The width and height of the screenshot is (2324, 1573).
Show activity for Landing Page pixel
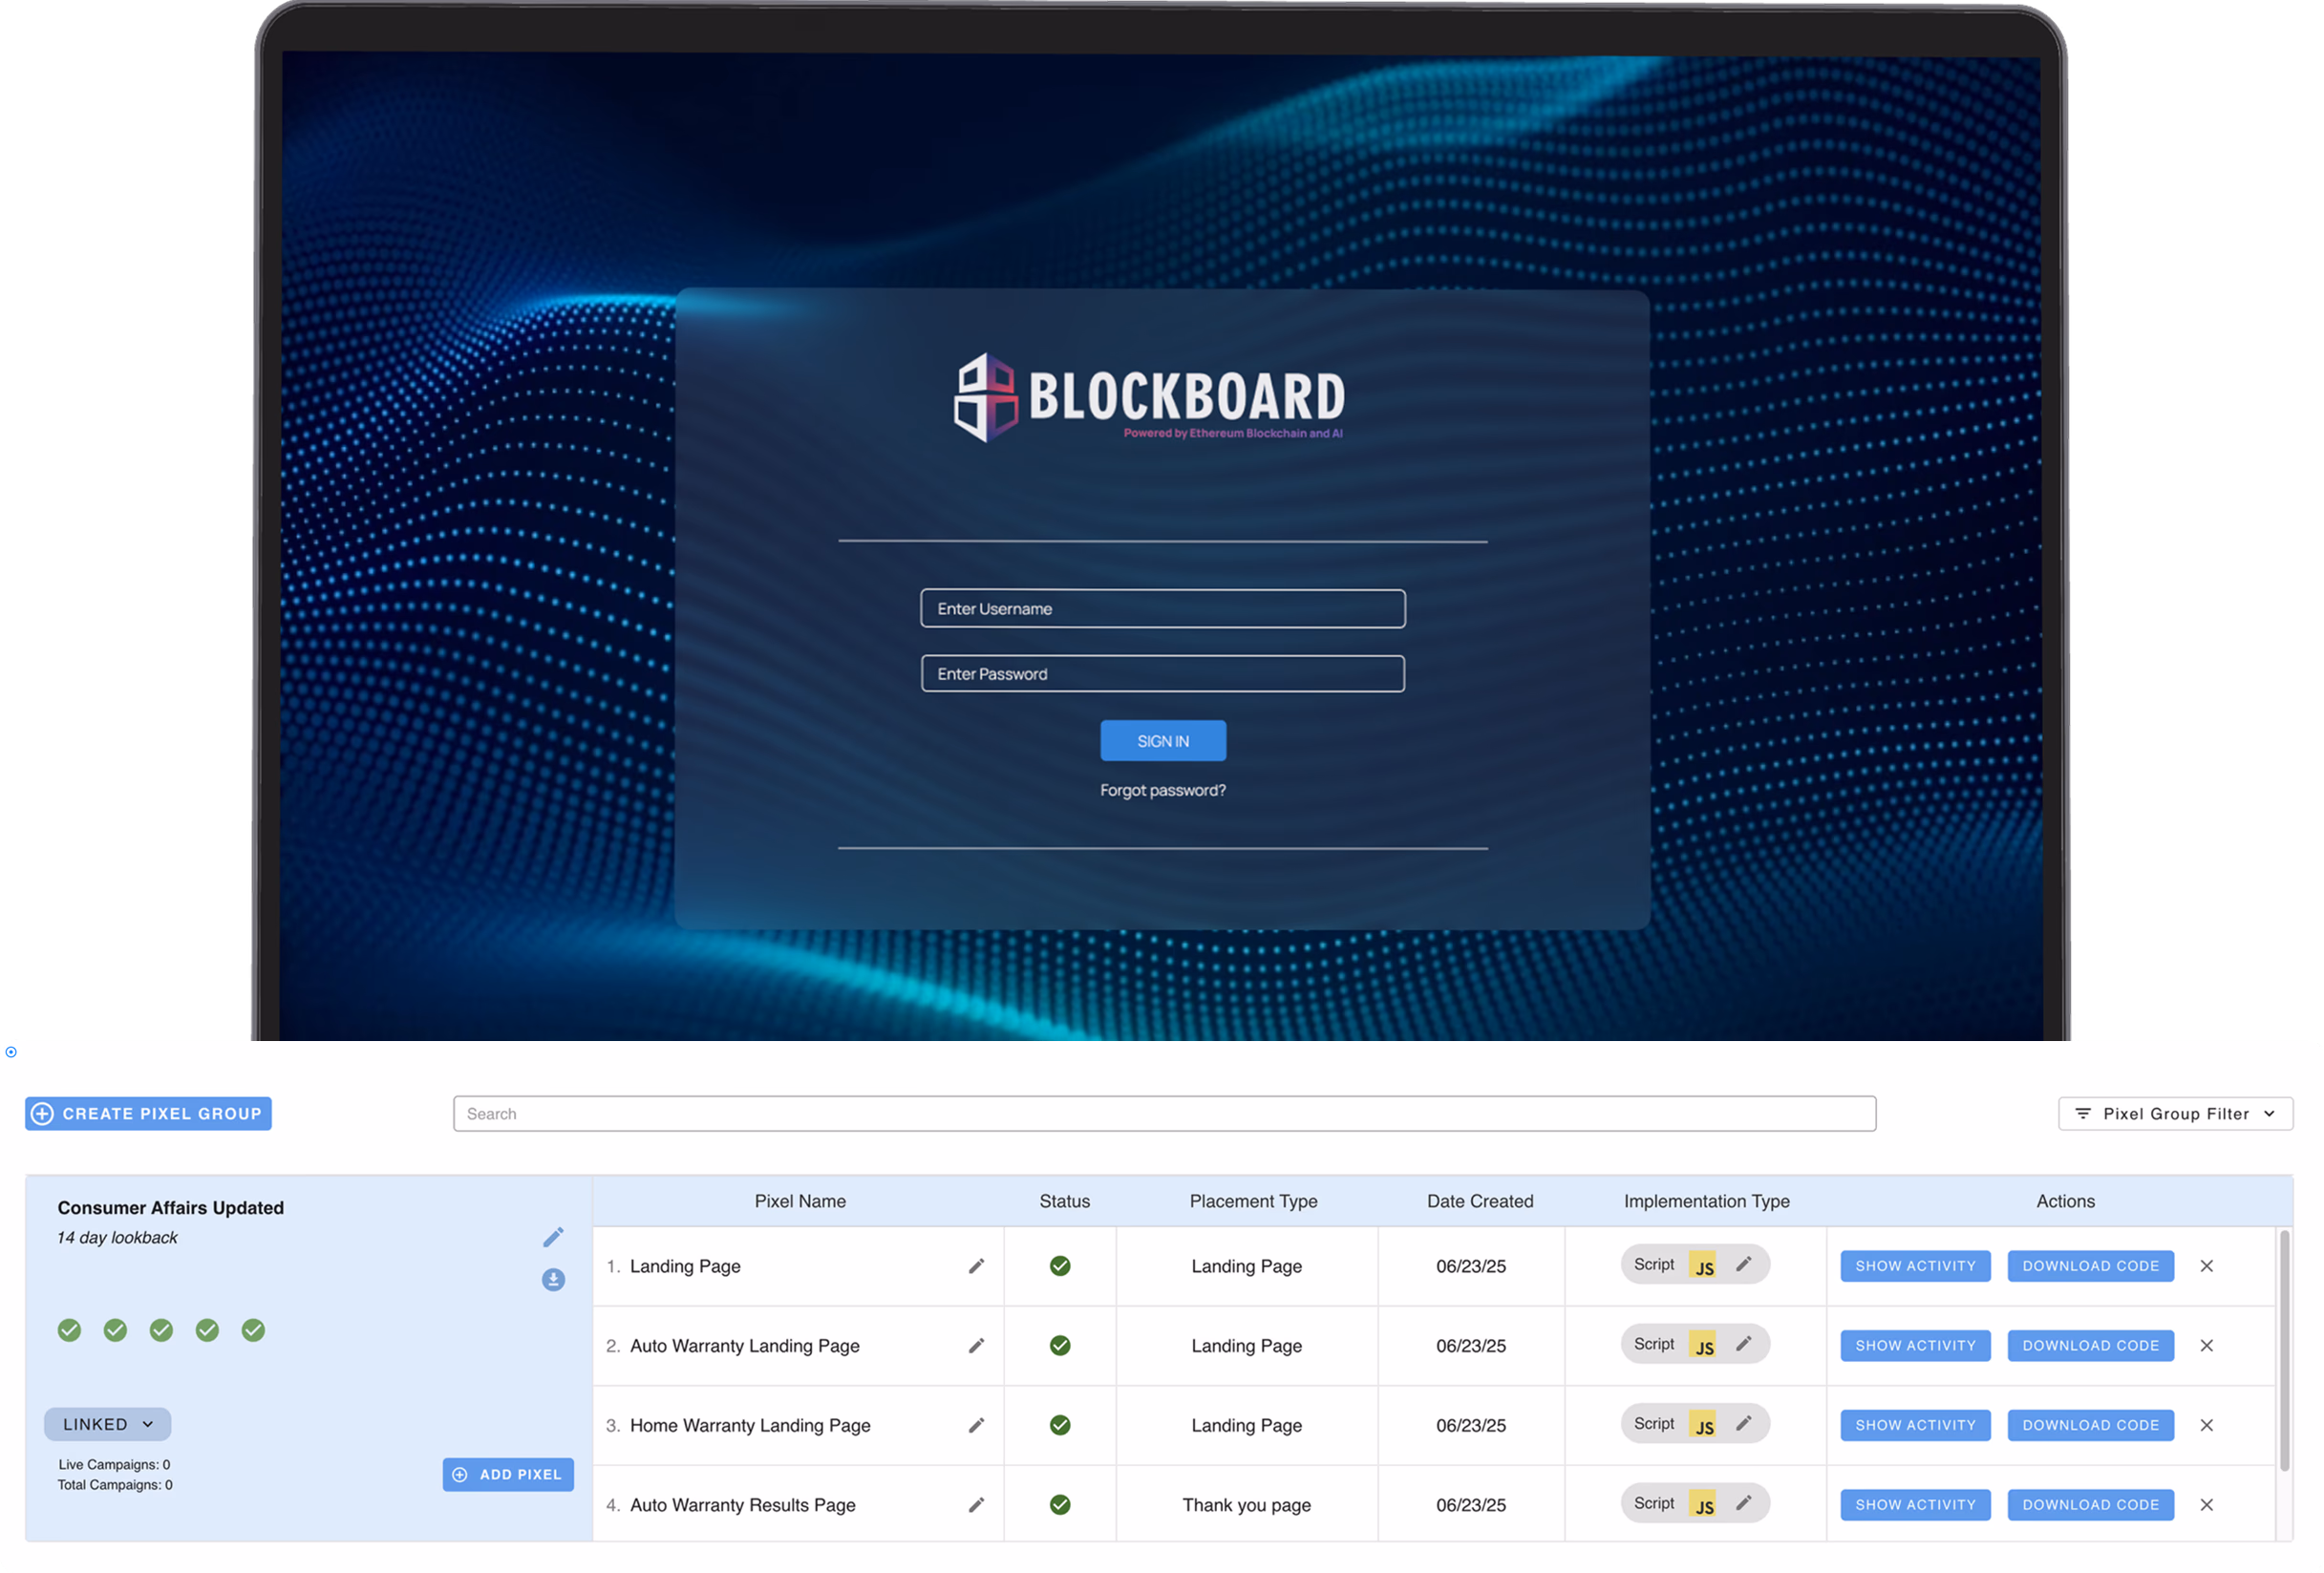[1915, 1266]
